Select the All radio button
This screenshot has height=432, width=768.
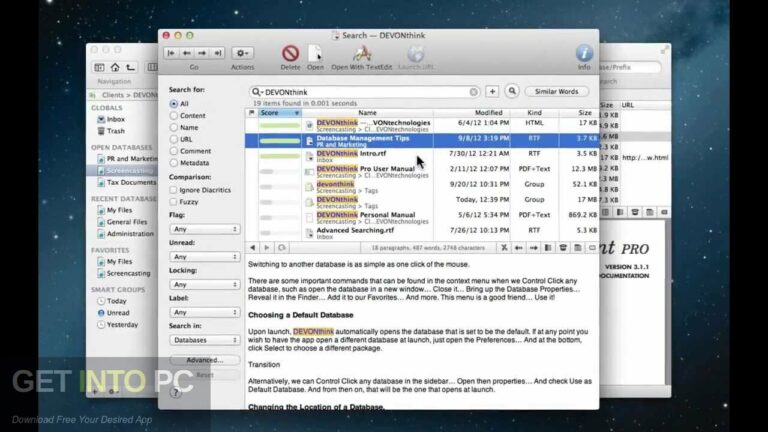[x=173, y=104]
